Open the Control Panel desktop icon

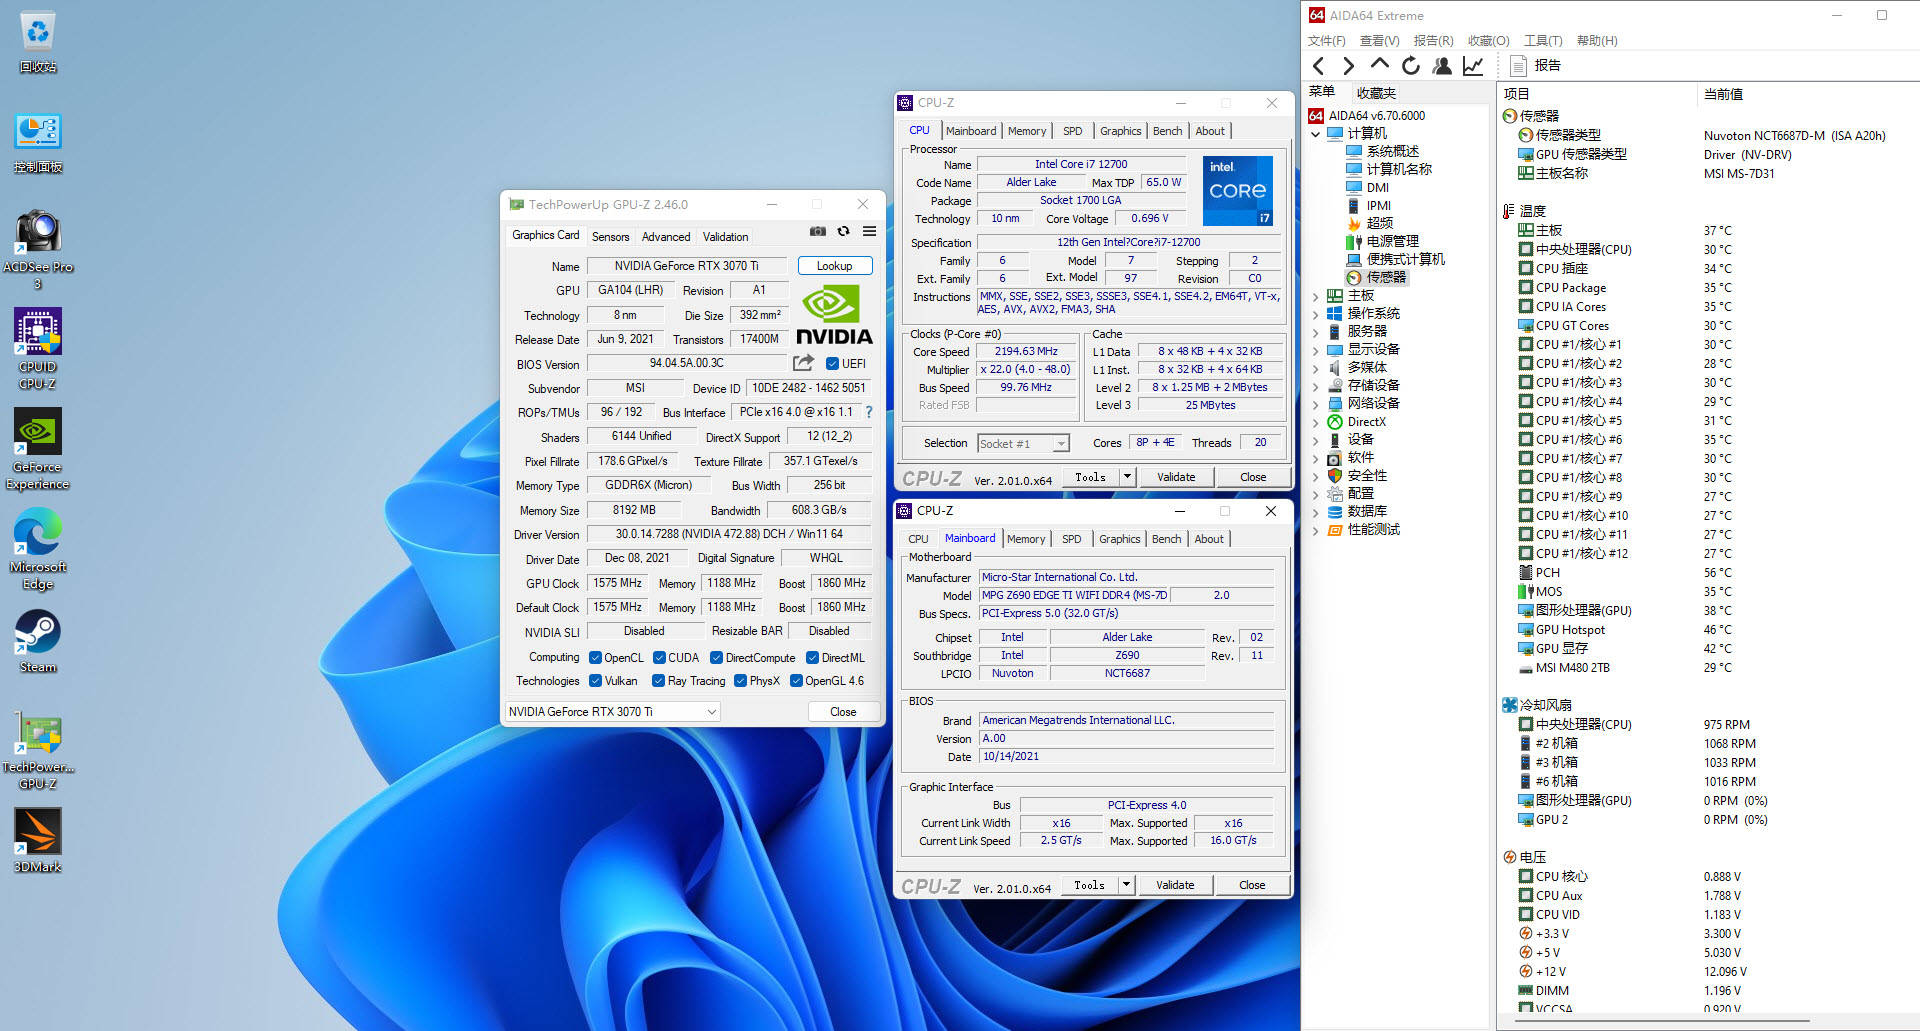(38, 142)
